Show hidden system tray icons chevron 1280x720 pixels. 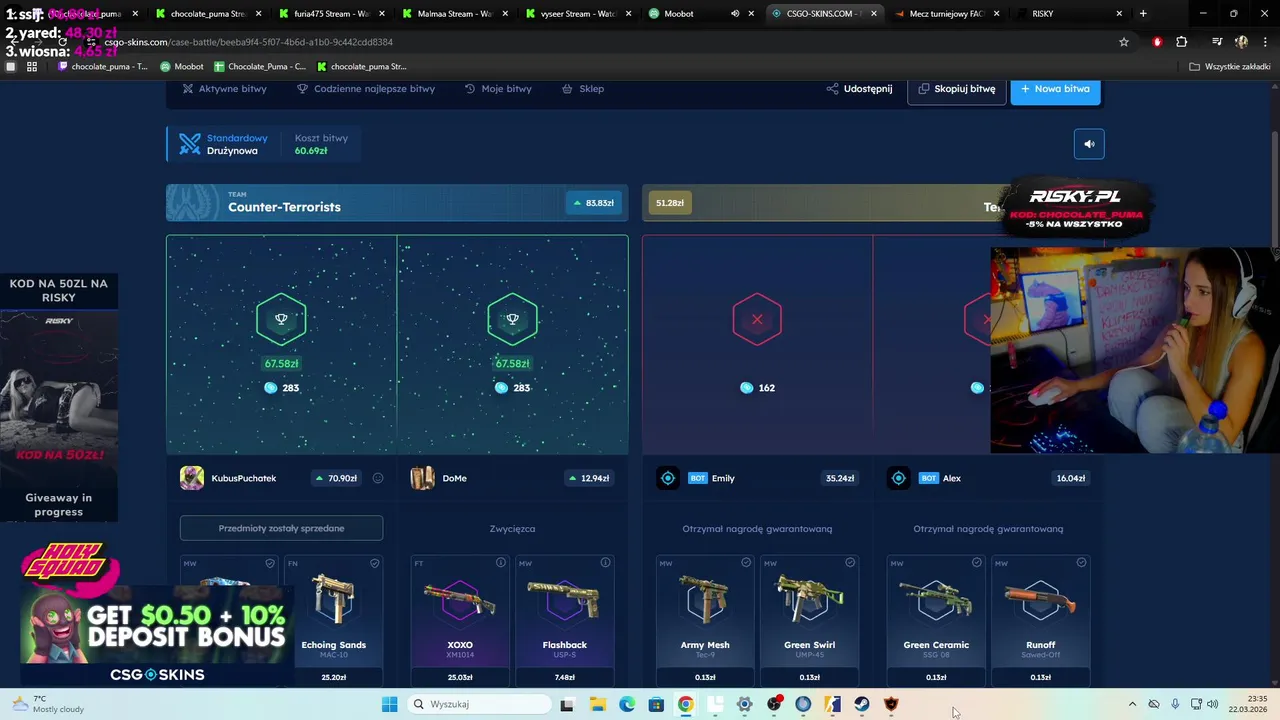click(1132, 704)
